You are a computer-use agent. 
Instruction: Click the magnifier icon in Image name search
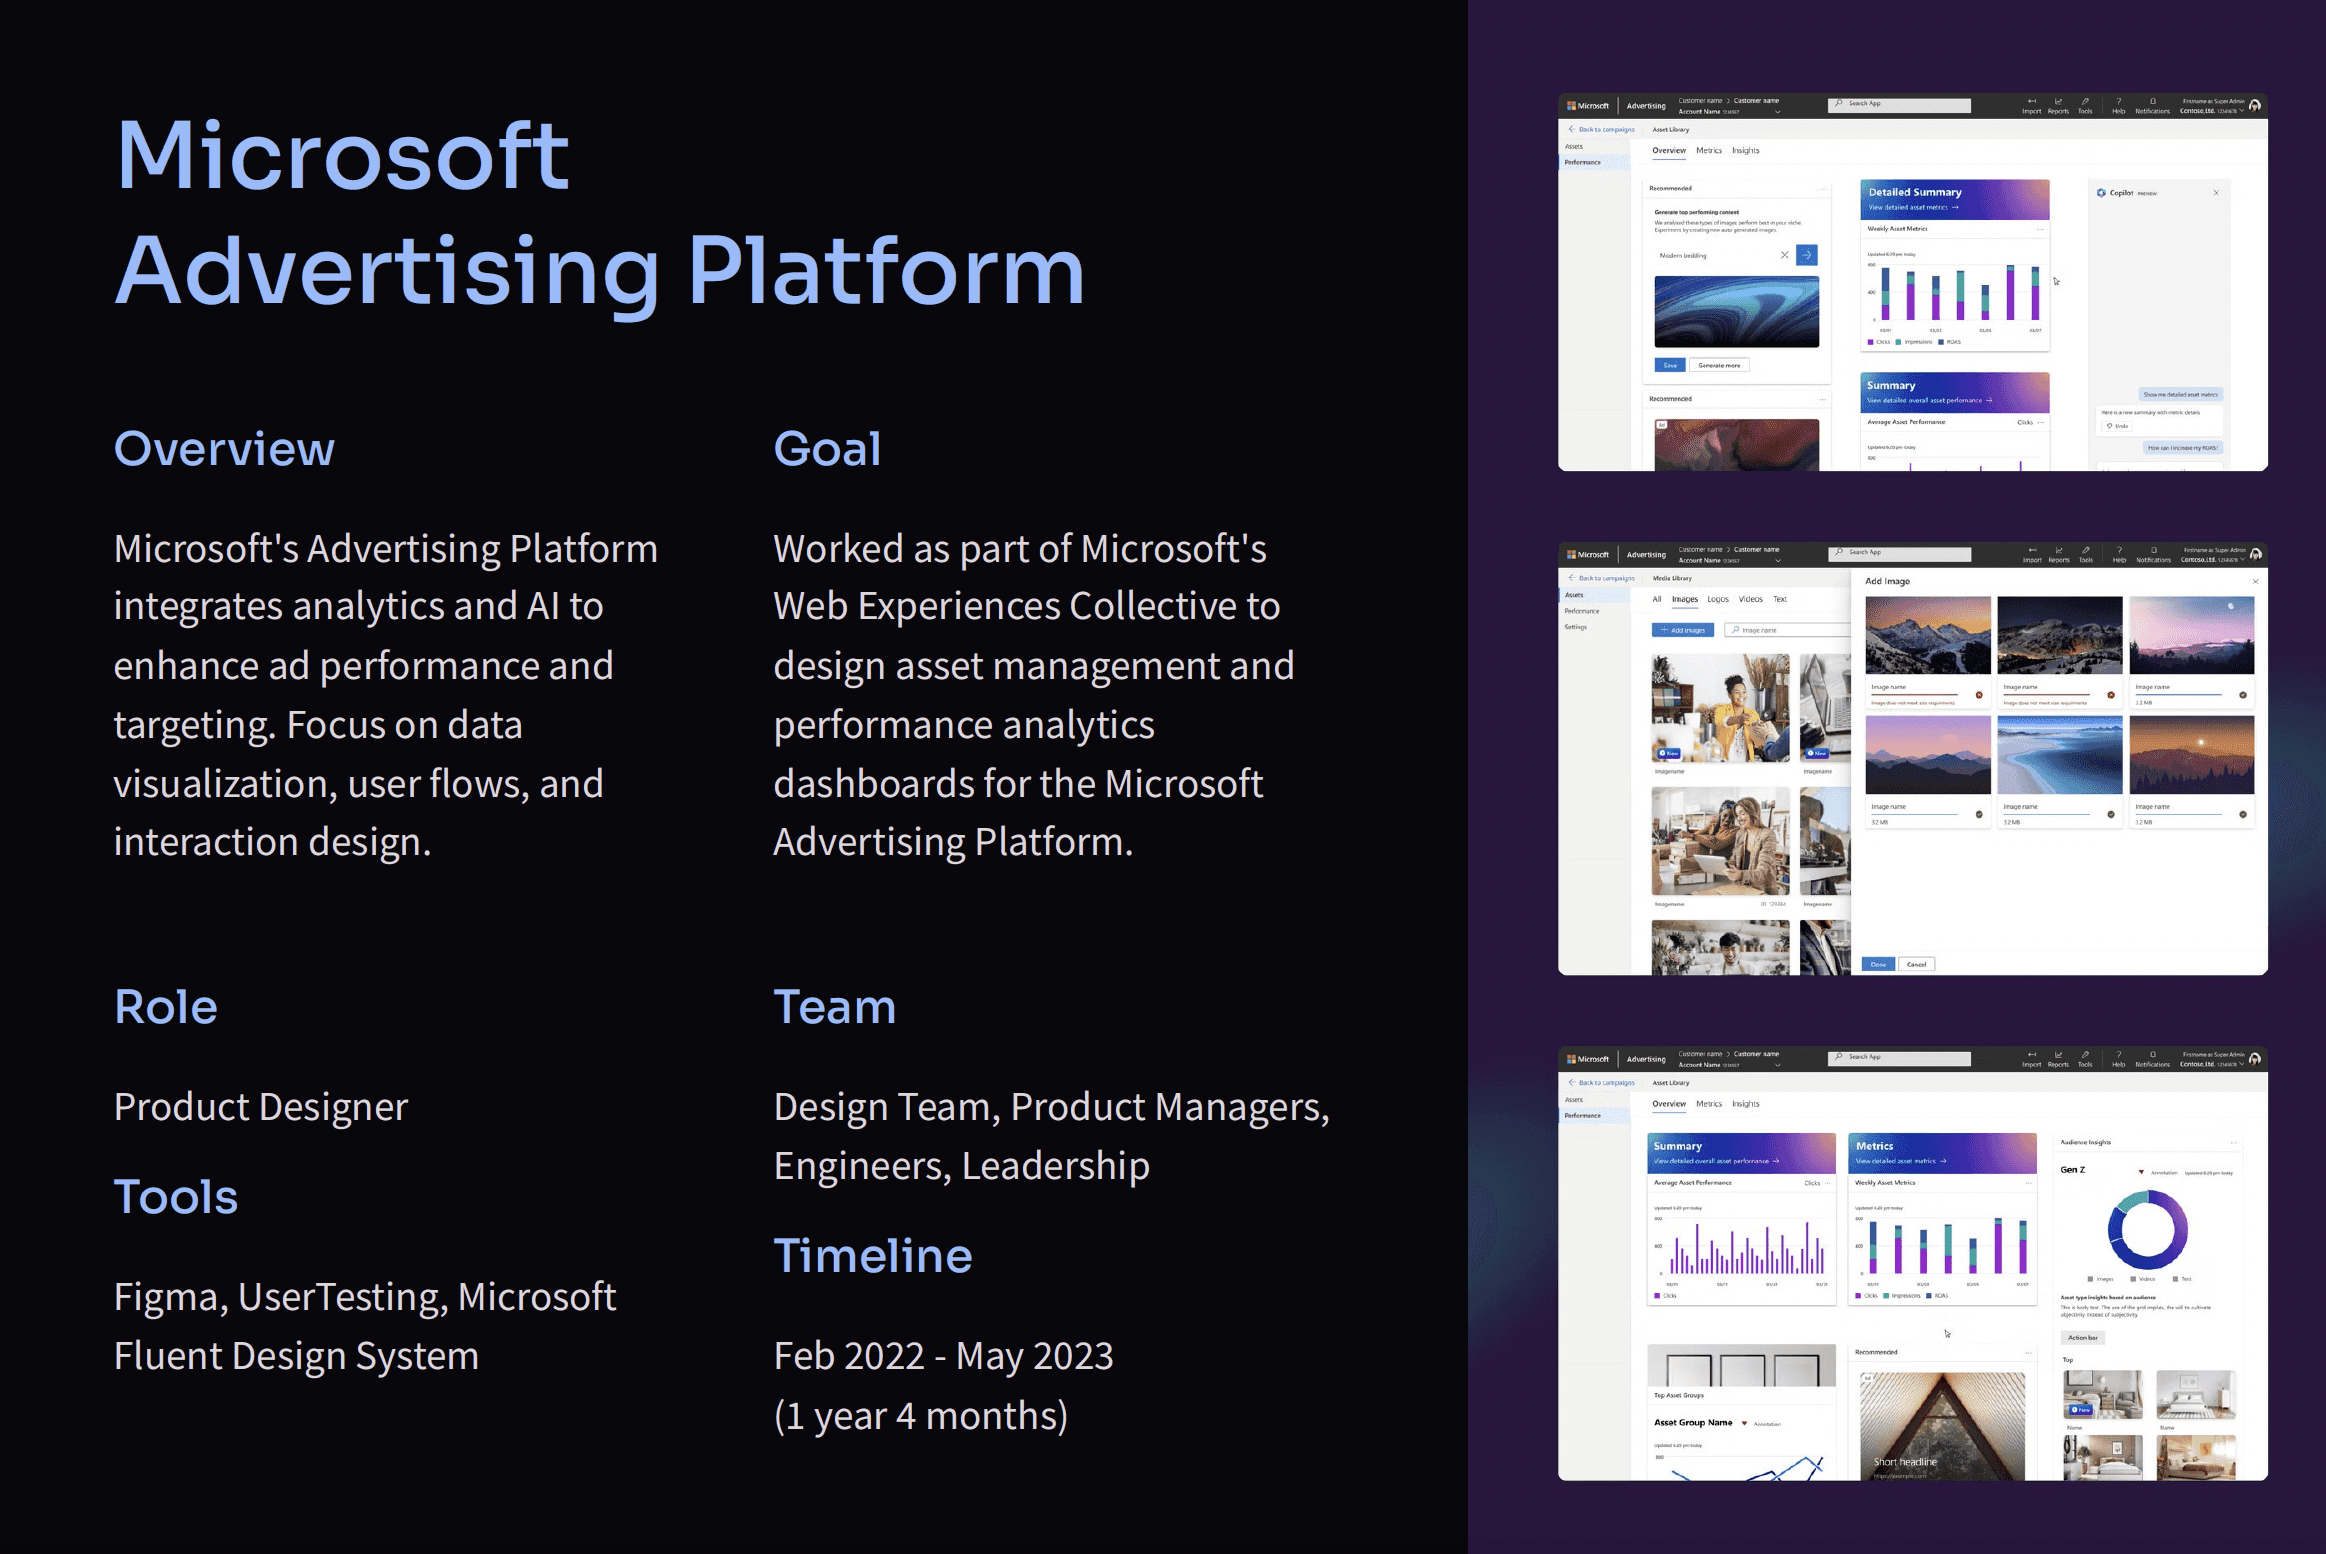[x=1736, y=630]
